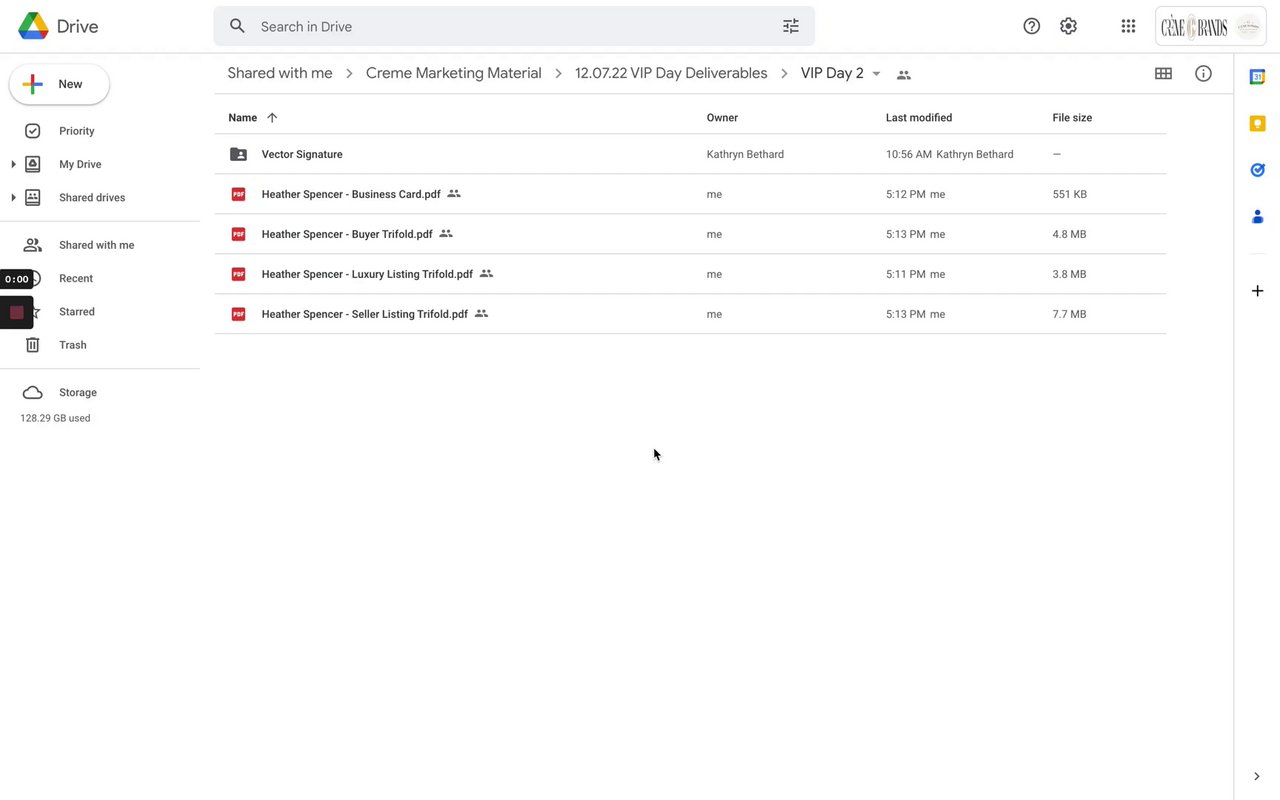The height and width of the screenshot is (800, 1280).
Task: Open the VIP Day 2 folder dropdown
Action: 876,74
